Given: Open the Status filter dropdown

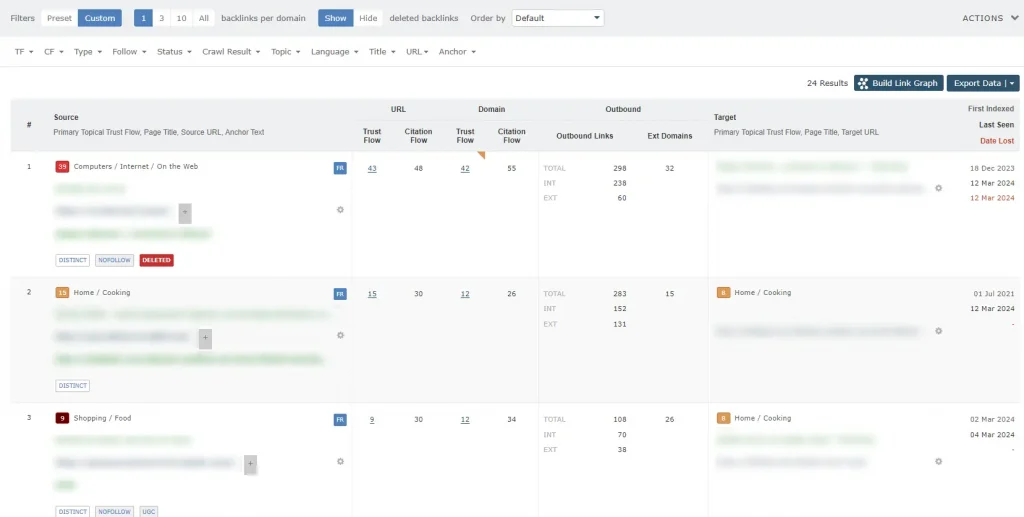Looking at the screenshot, I should (174, 52).
